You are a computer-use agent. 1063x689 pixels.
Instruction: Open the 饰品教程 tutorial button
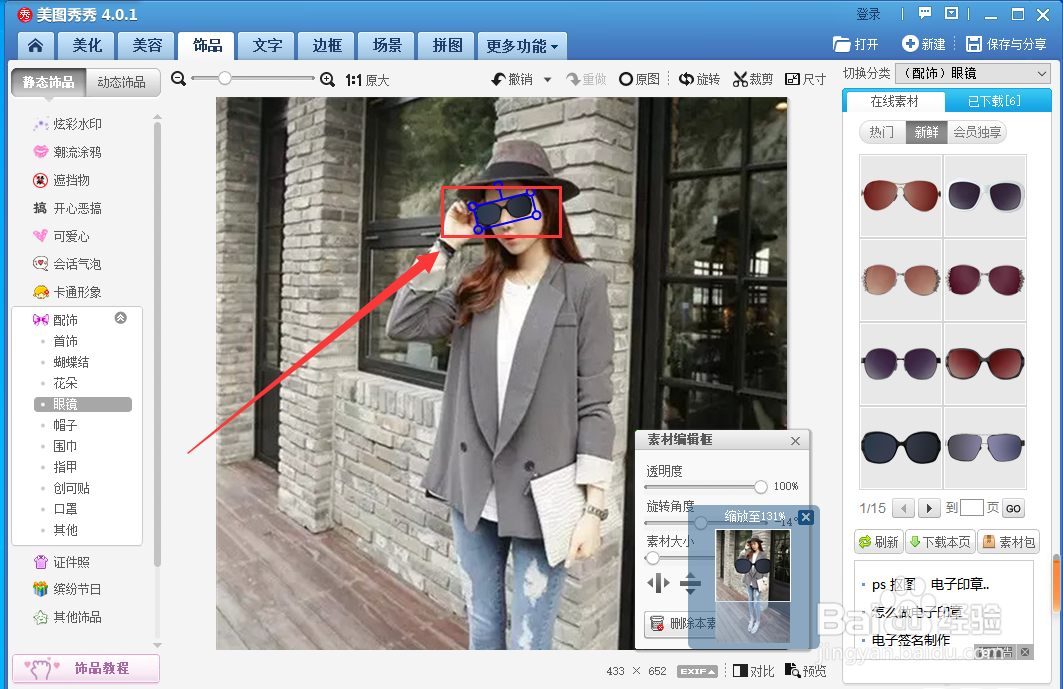pyautogui.click(x=86, y=668)
